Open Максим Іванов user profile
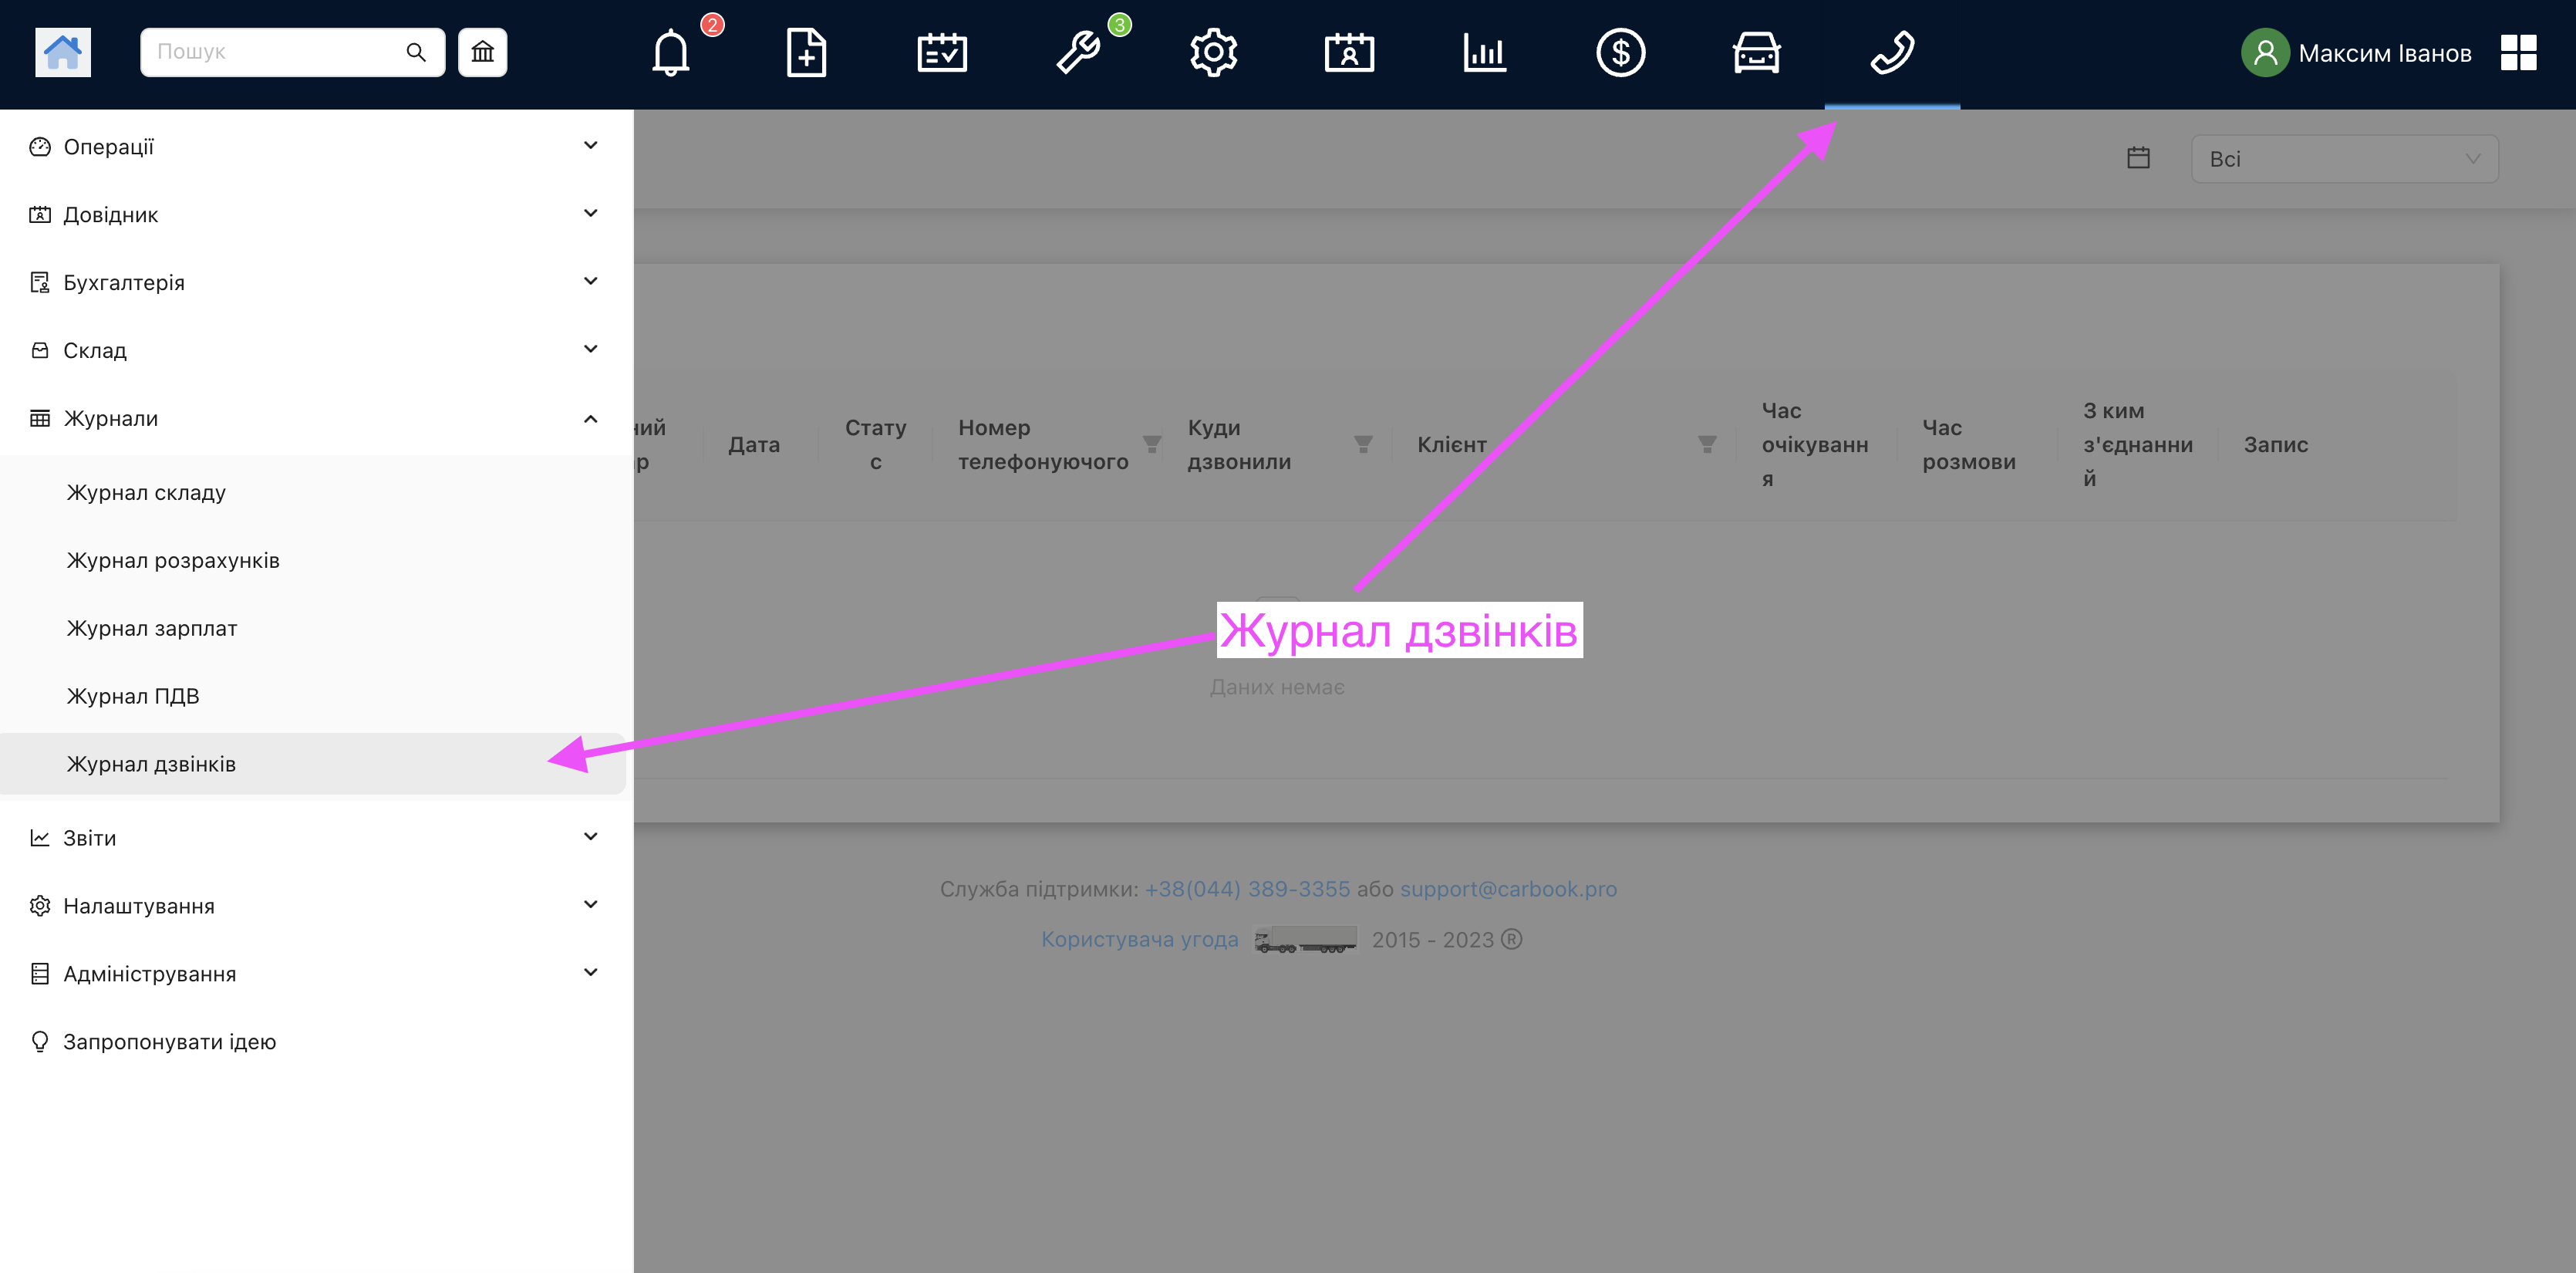Image resolution: width=2576 pixels, height=1273 pixels. [x=2357, y=53]
